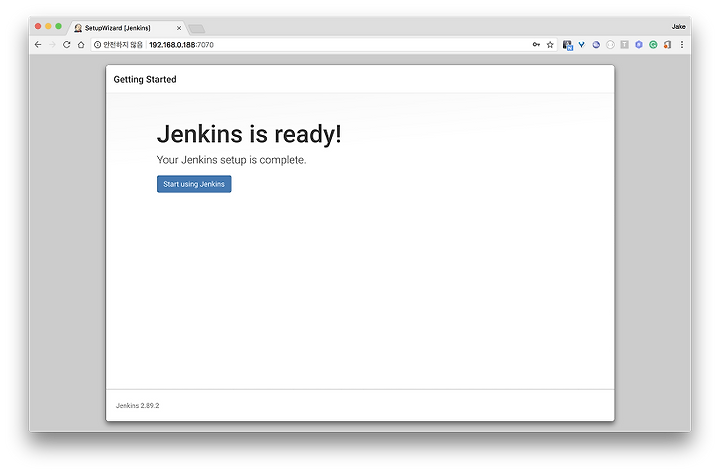Open the browser home page
This screenshot has height=473, width=720.
[81, 45]
